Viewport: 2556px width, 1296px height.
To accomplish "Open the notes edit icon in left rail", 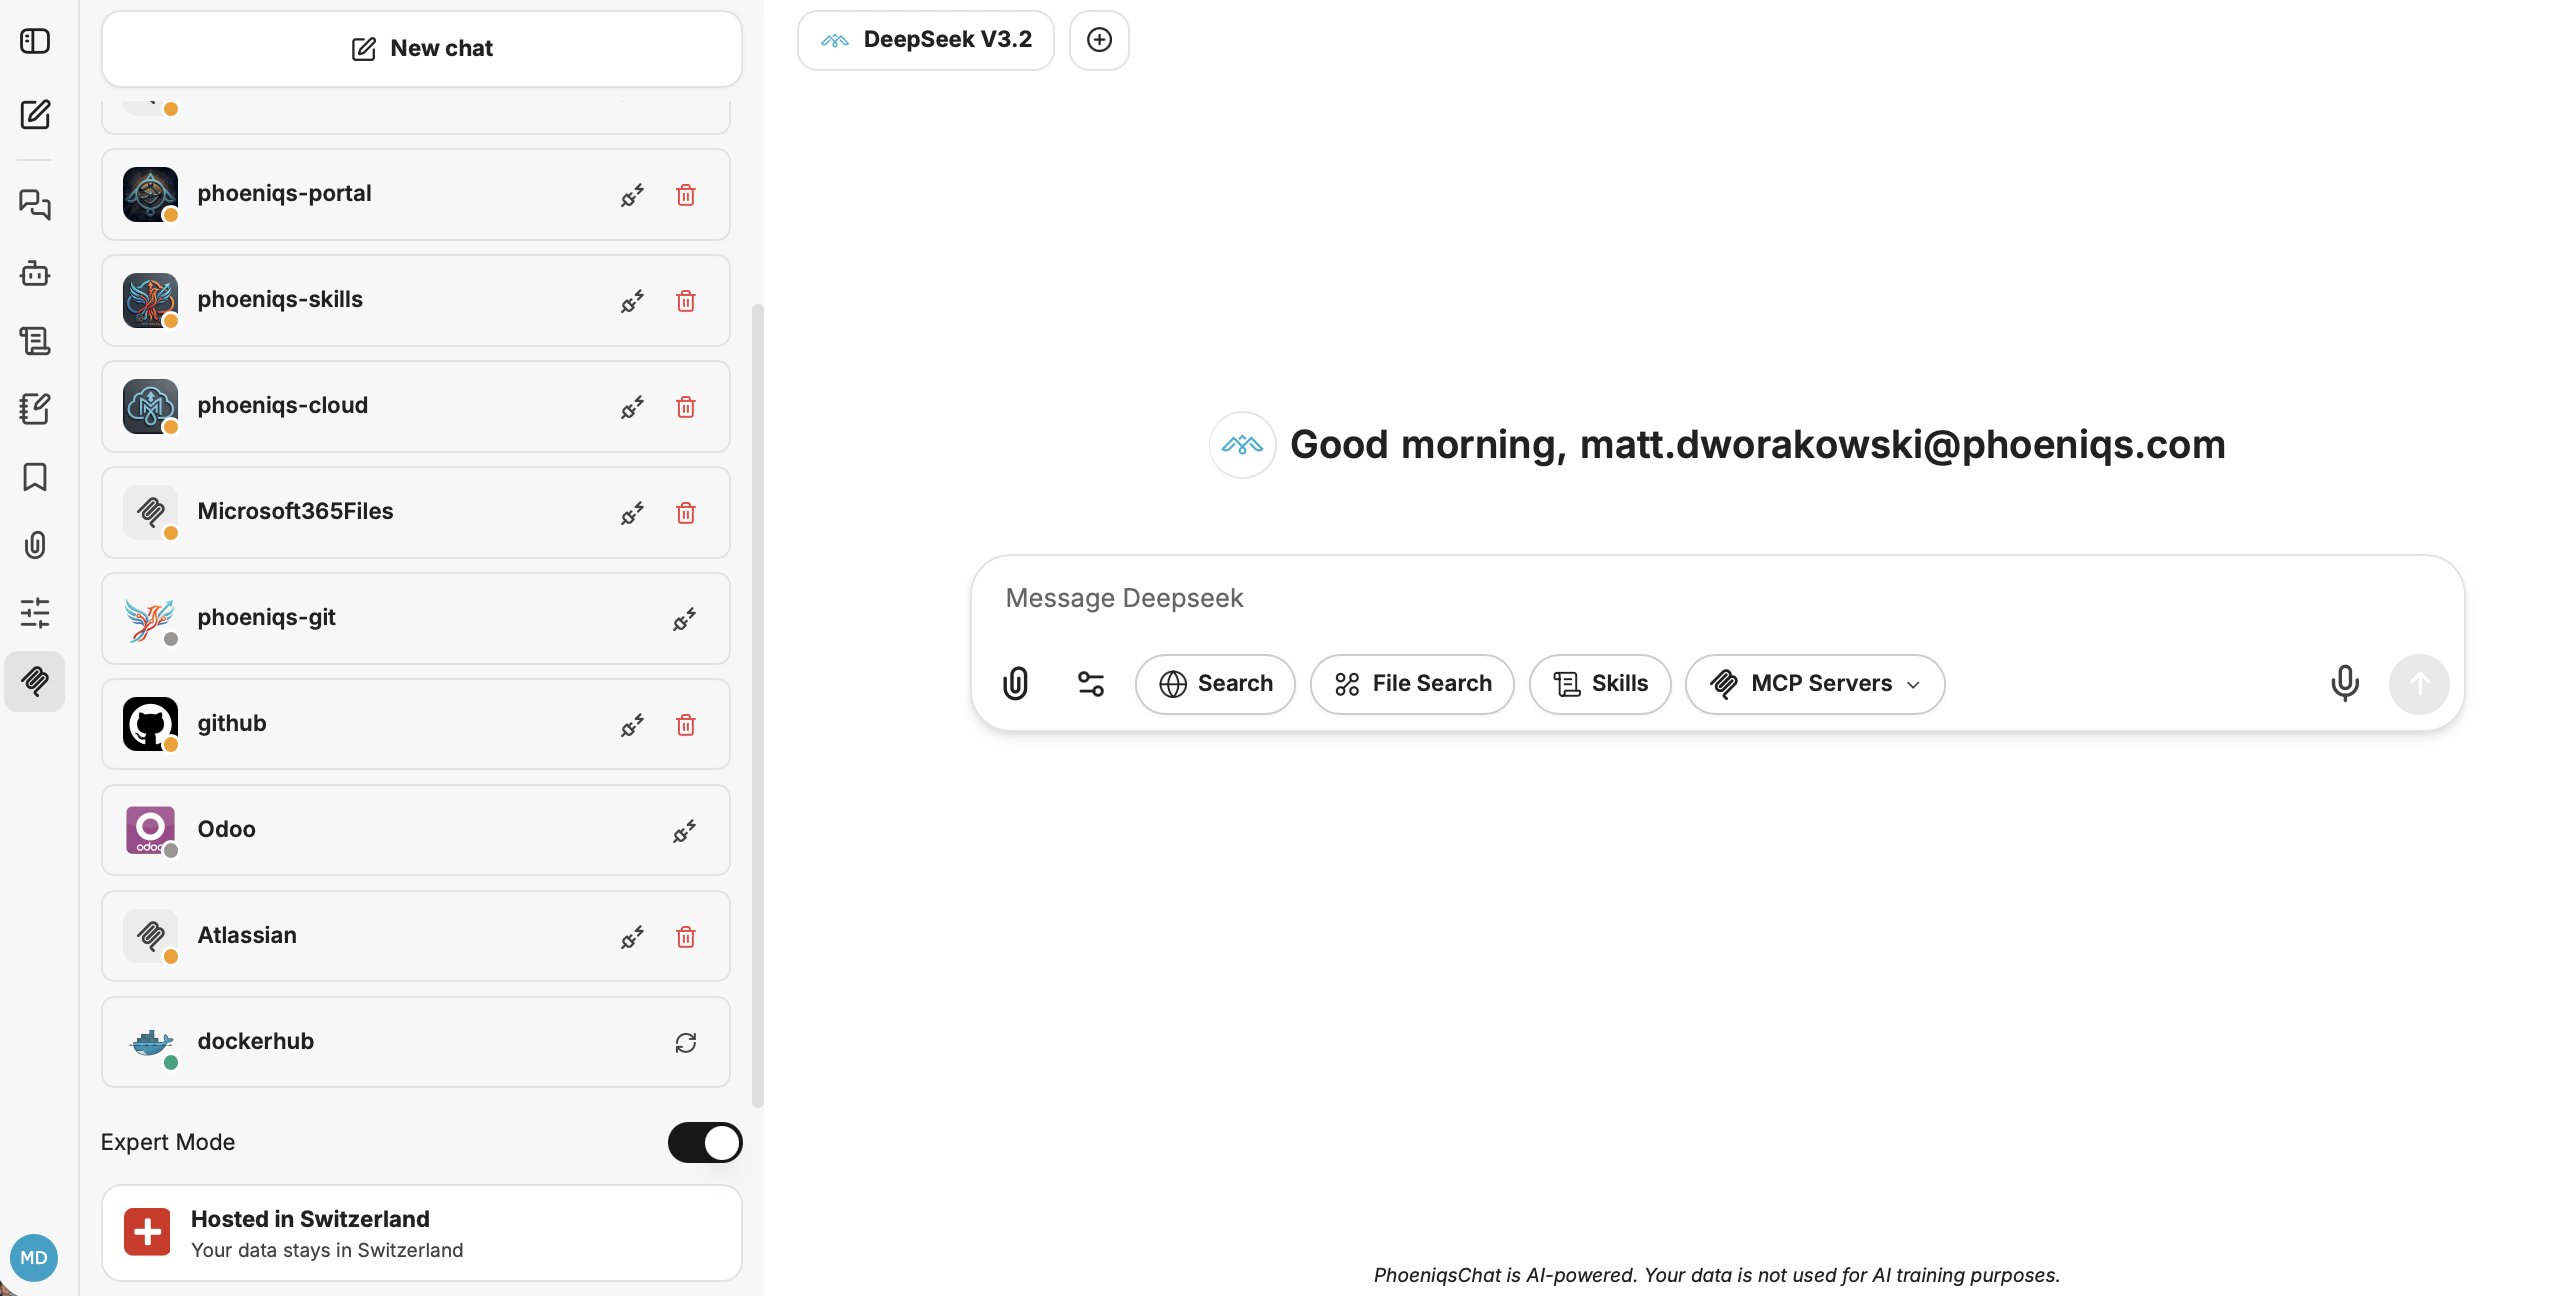I will tap(35, 409).
